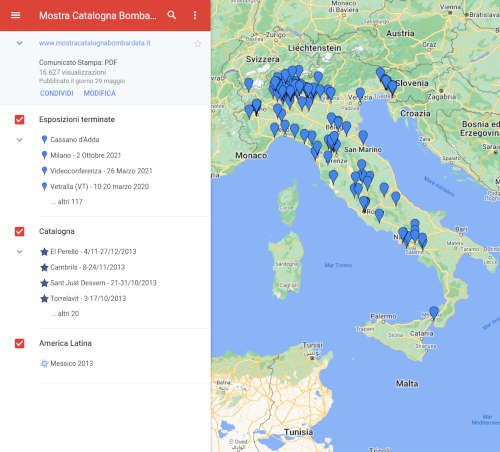The image size is (500, 452).
Task: Click polygon icon beside Messico 2013
Action: pyautogui.click(x=44, y=364)
